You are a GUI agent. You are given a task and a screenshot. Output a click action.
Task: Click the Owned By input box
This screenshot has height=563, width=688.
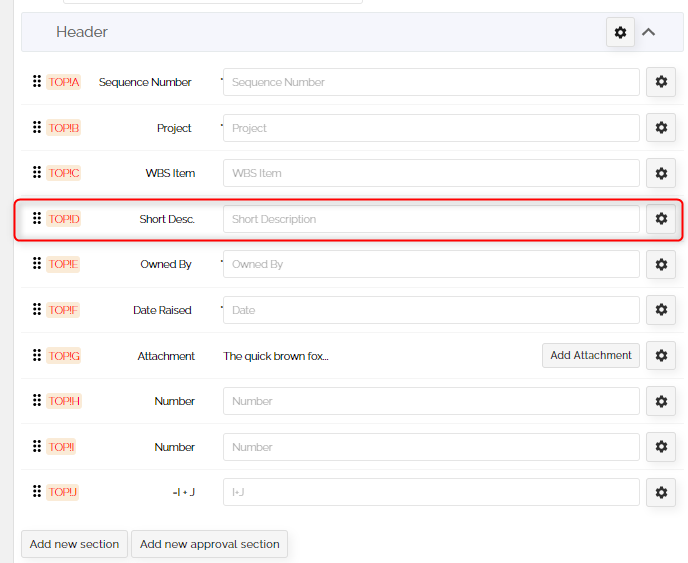point(430,264)
